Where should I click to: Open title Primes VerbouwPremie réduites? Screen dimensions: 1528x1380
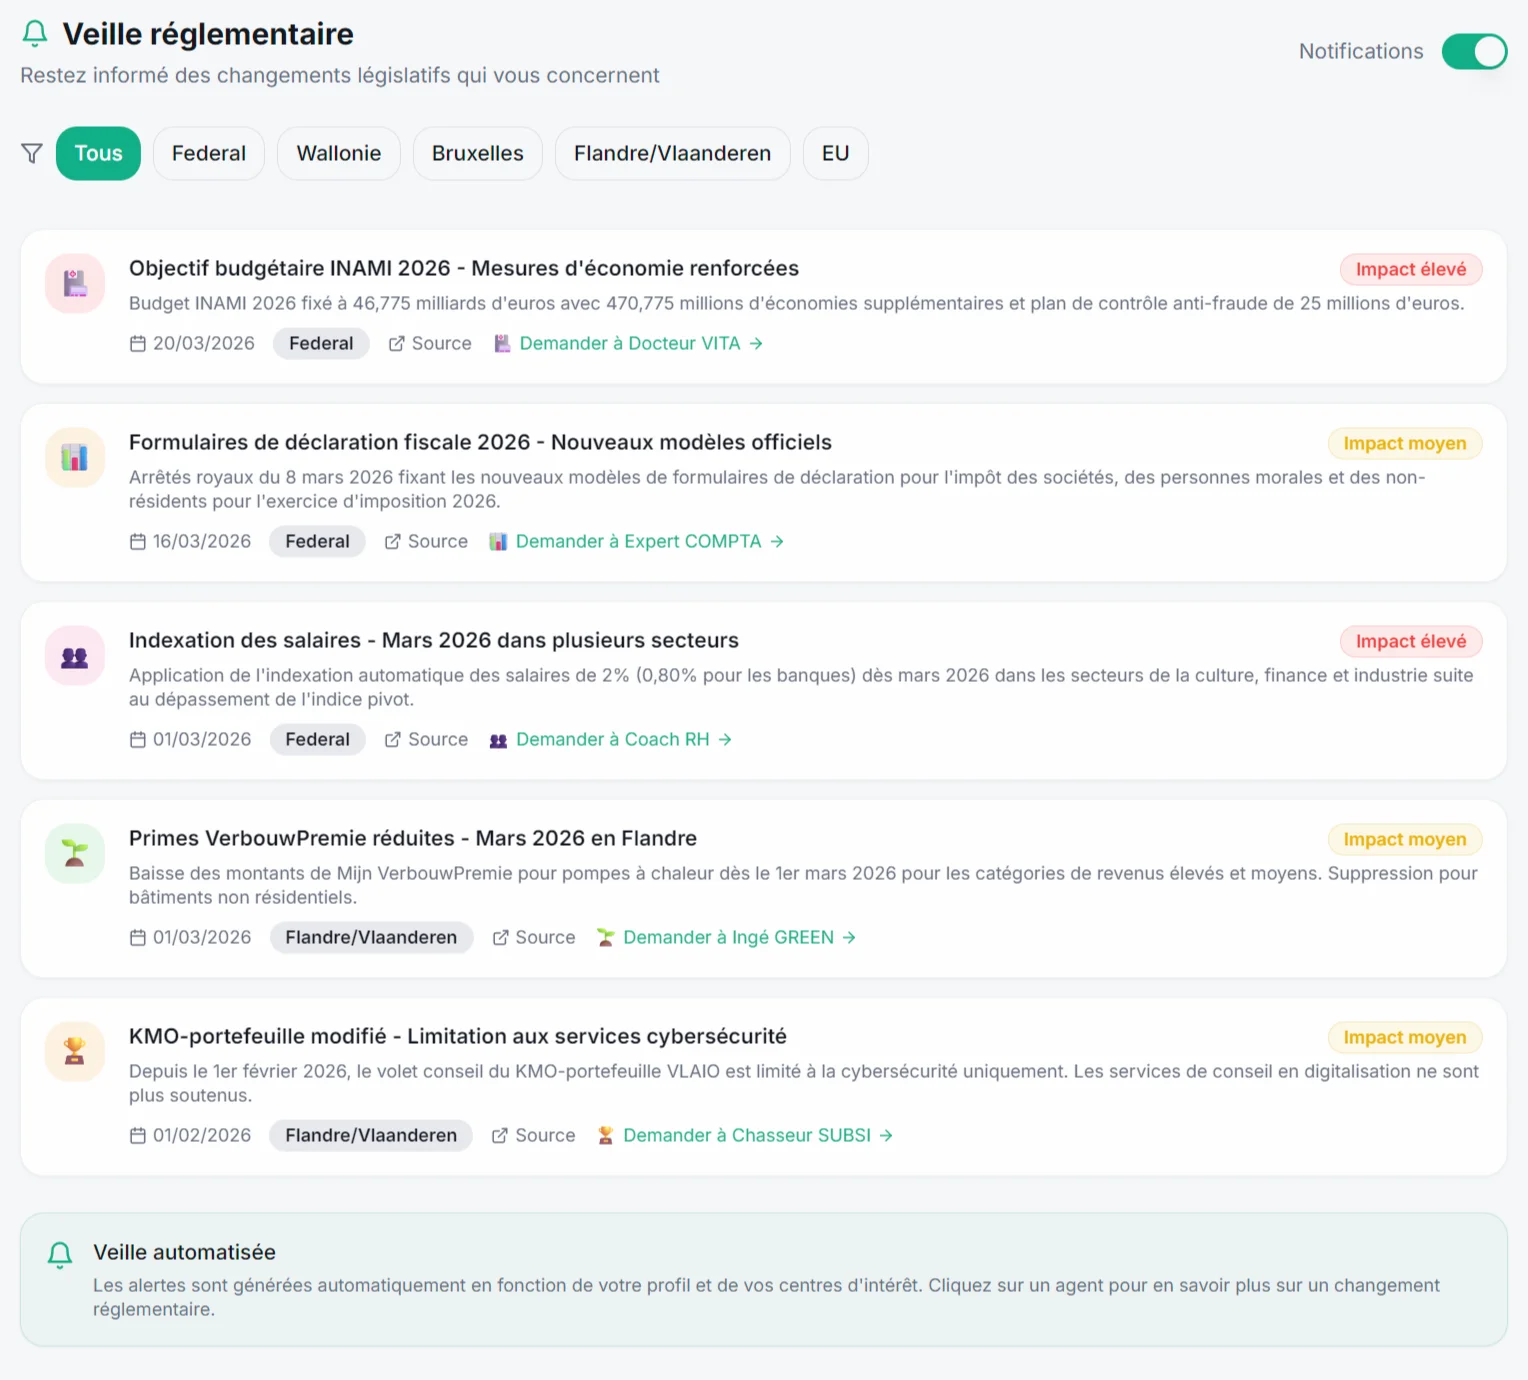[413, 838]
